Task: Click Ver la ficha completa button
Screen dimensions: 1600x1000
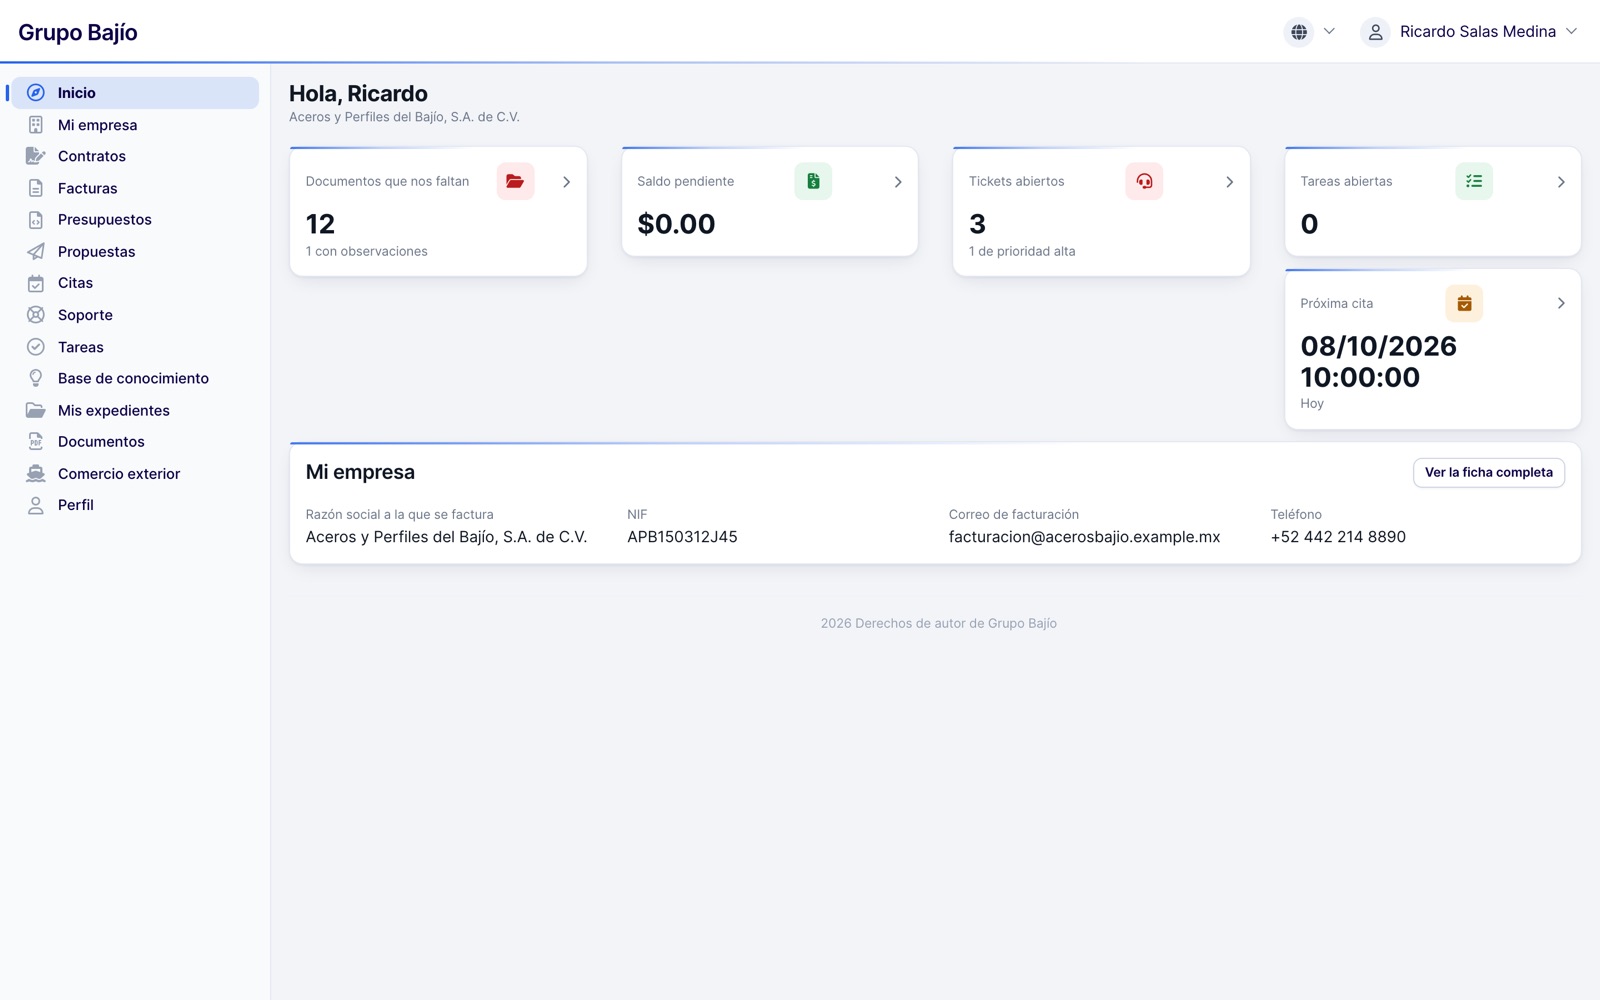Action: (1488, 473)
